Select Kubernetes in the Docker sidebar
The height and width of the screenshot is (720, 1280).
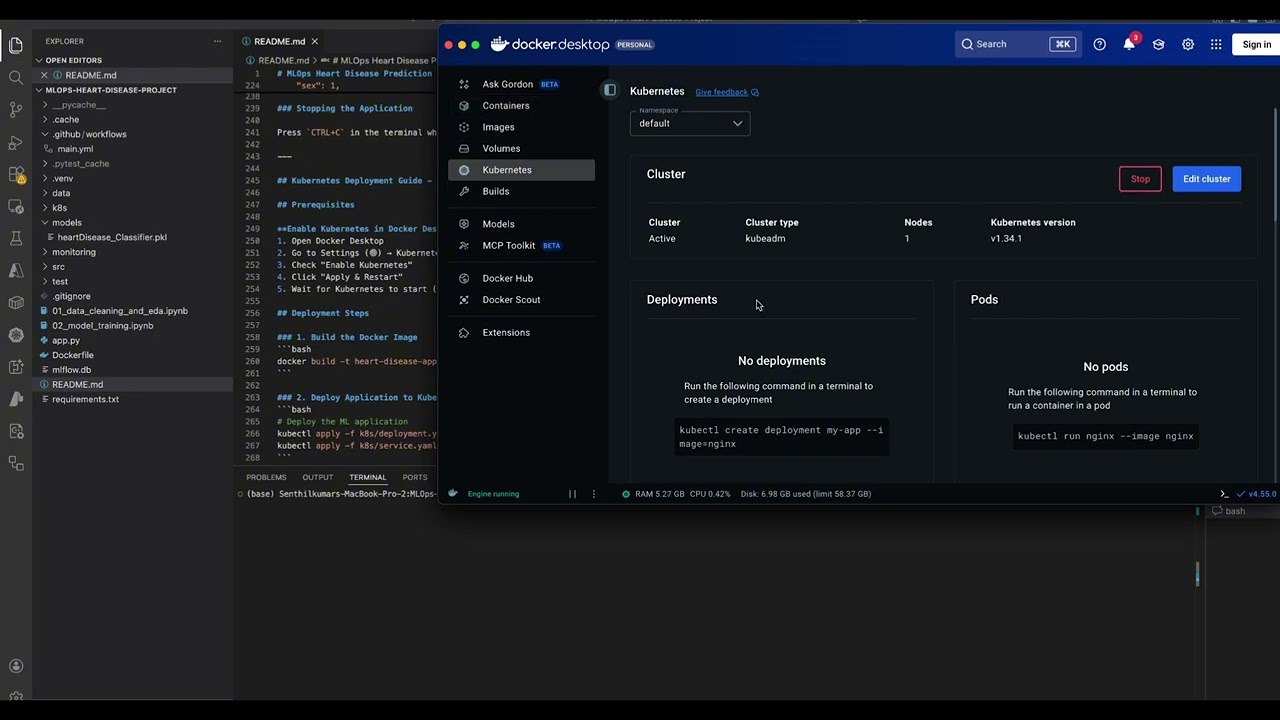pyautogui.click(x=521, y=170)
